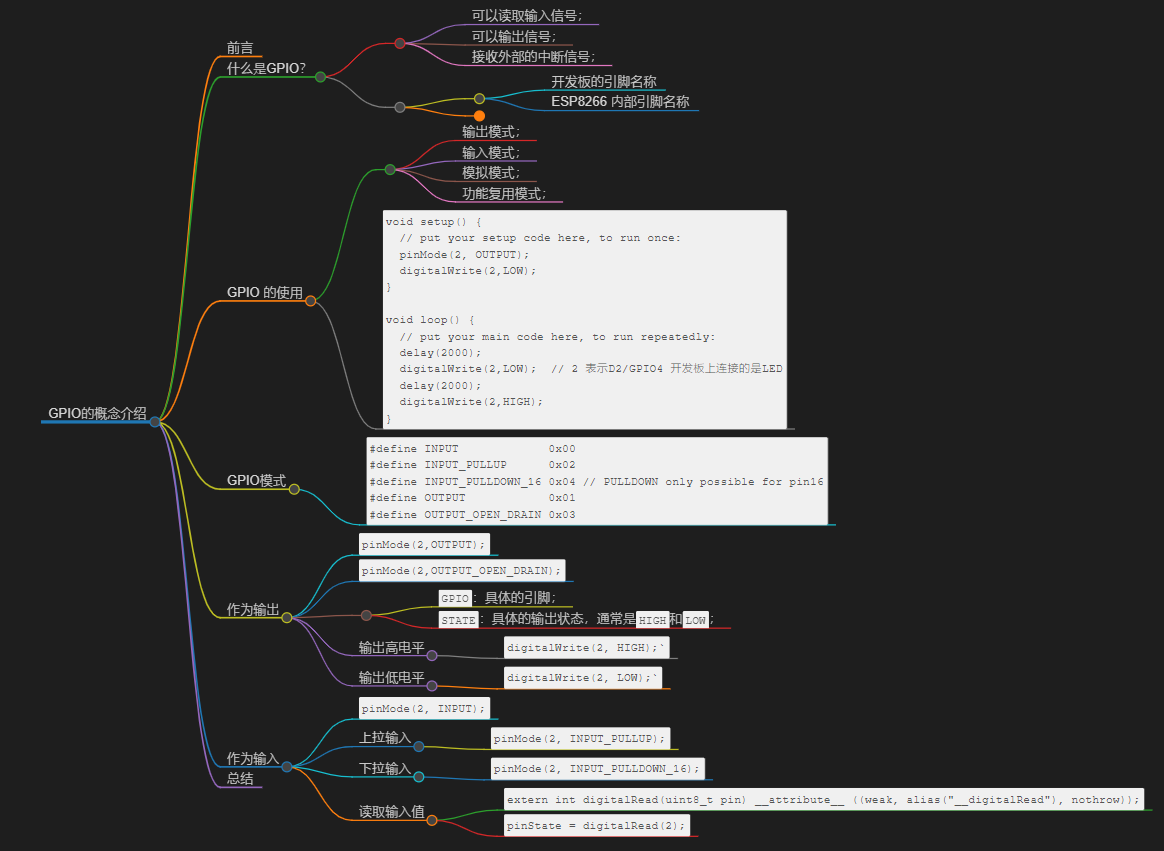Select the 输出低电平 label
This screenshot has height=851, width=1164.
click(391, 677)
